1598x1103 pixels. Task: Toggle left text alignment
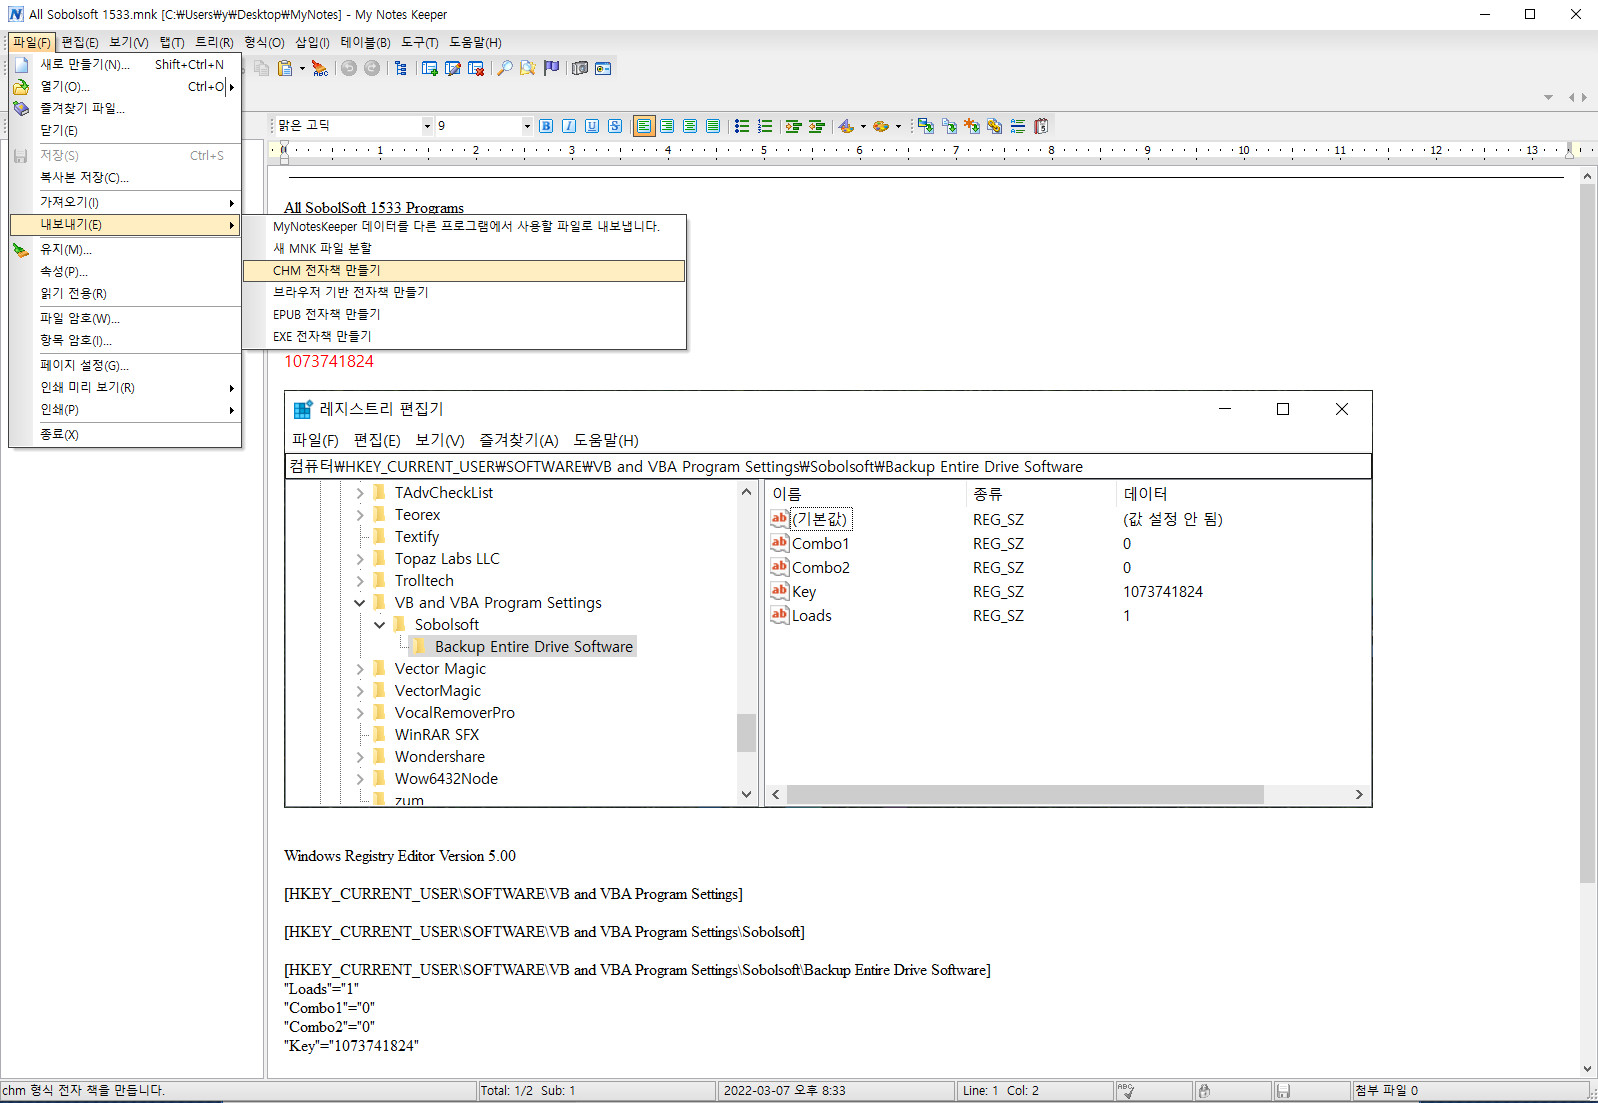point(644,126)
